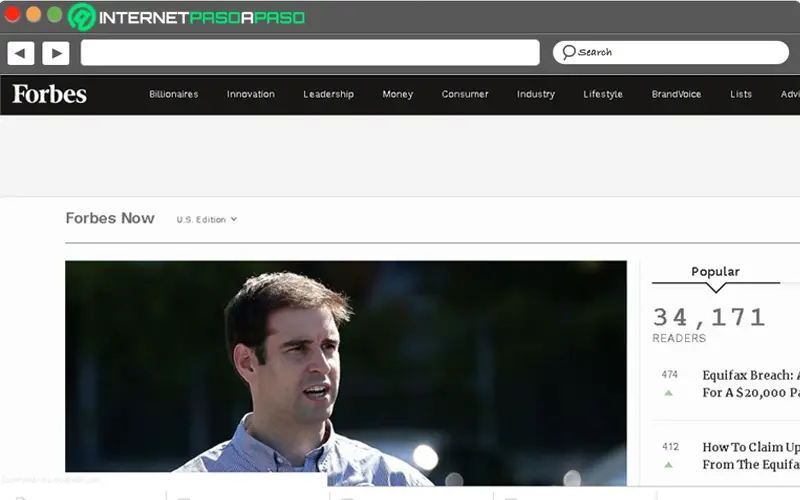Screen dimensions: 800x500
Task: Open the Billionaires menu
Action: click(173, 94)
